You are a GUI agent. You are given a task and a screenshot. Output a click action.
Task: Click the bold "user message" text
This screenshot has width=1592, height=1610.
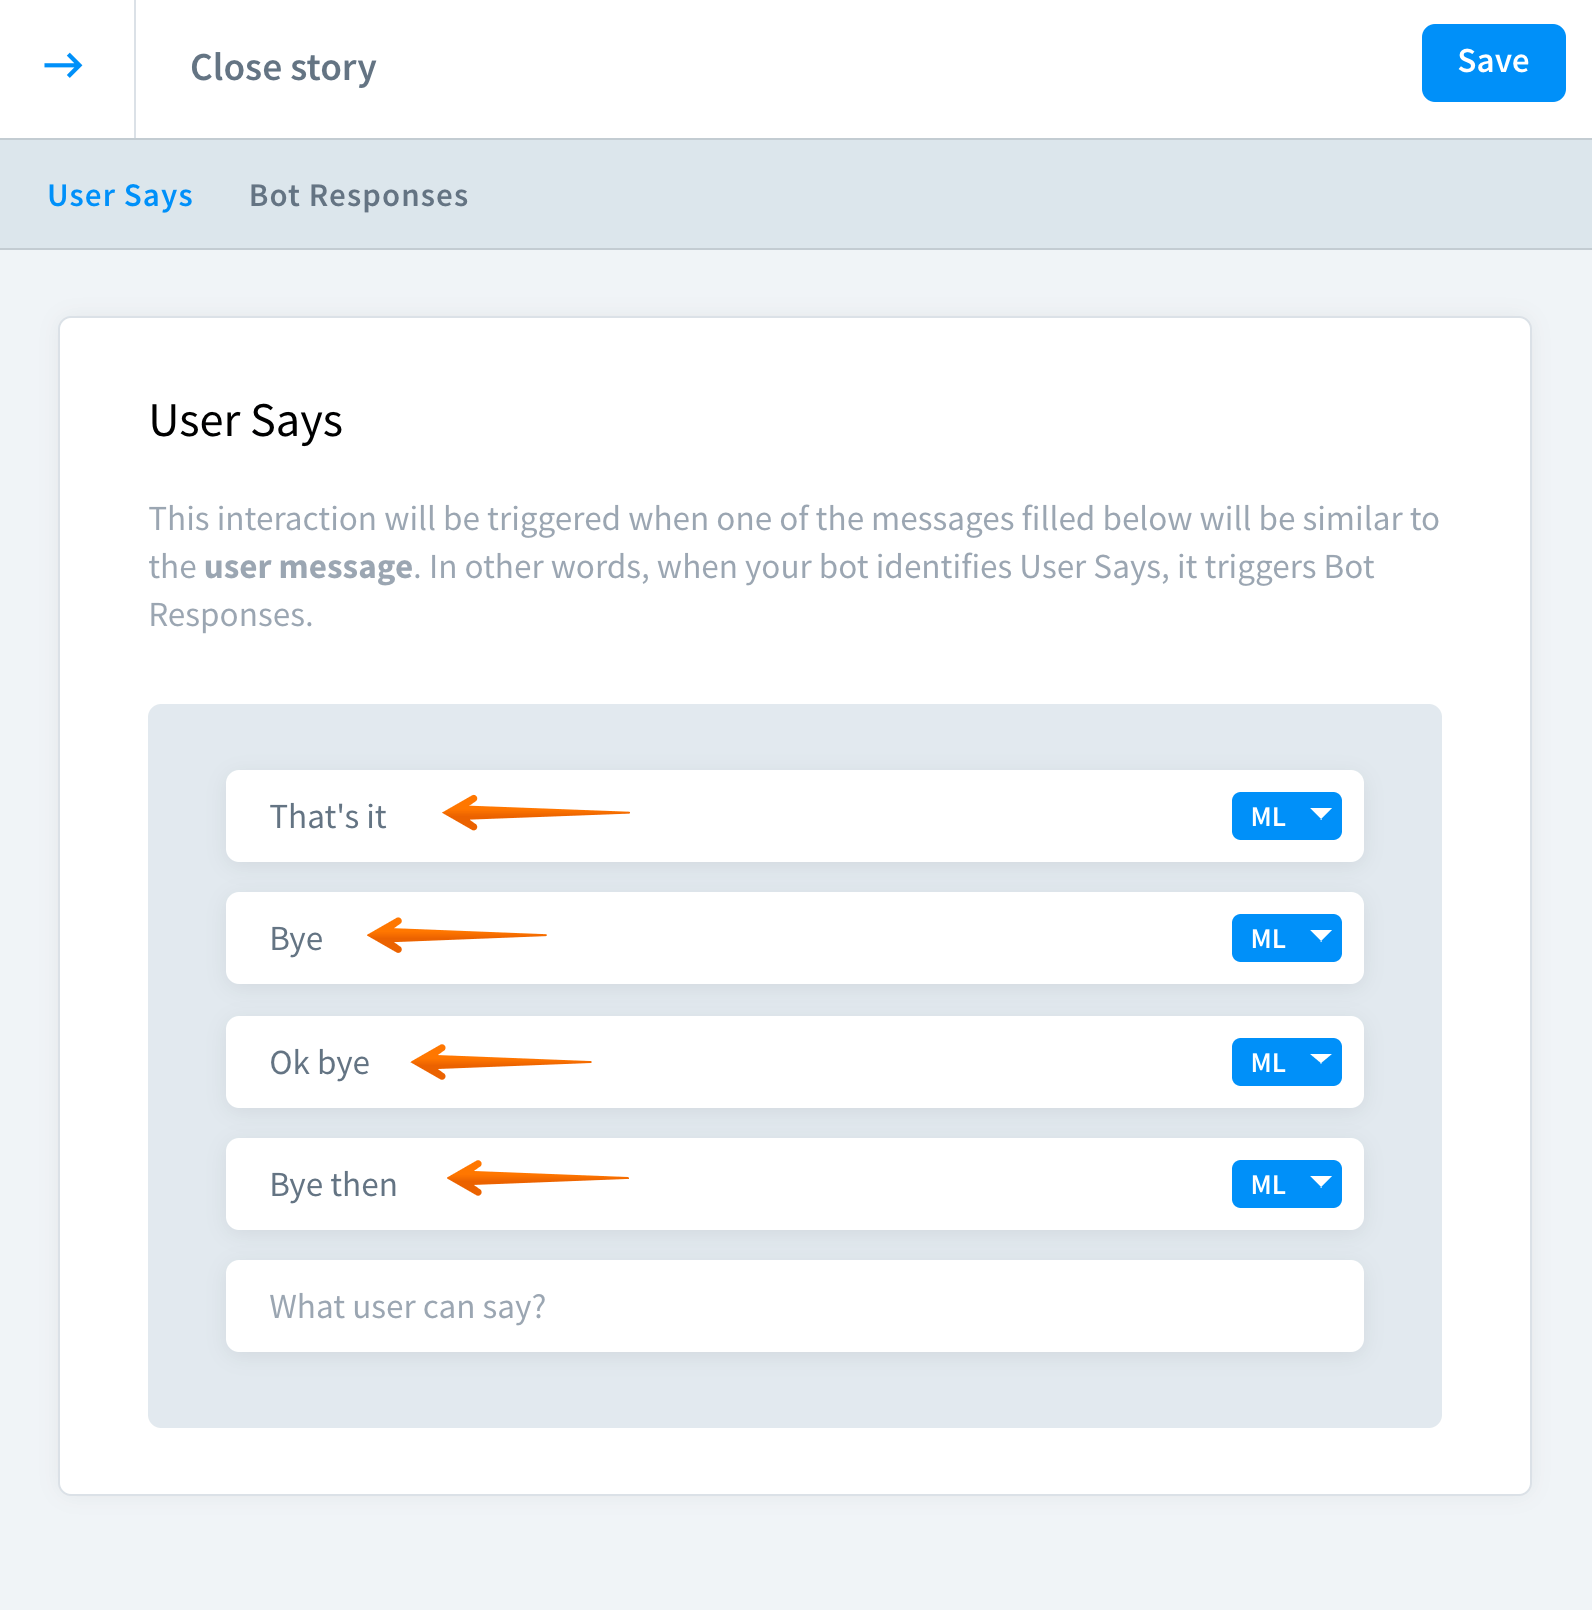308,567
